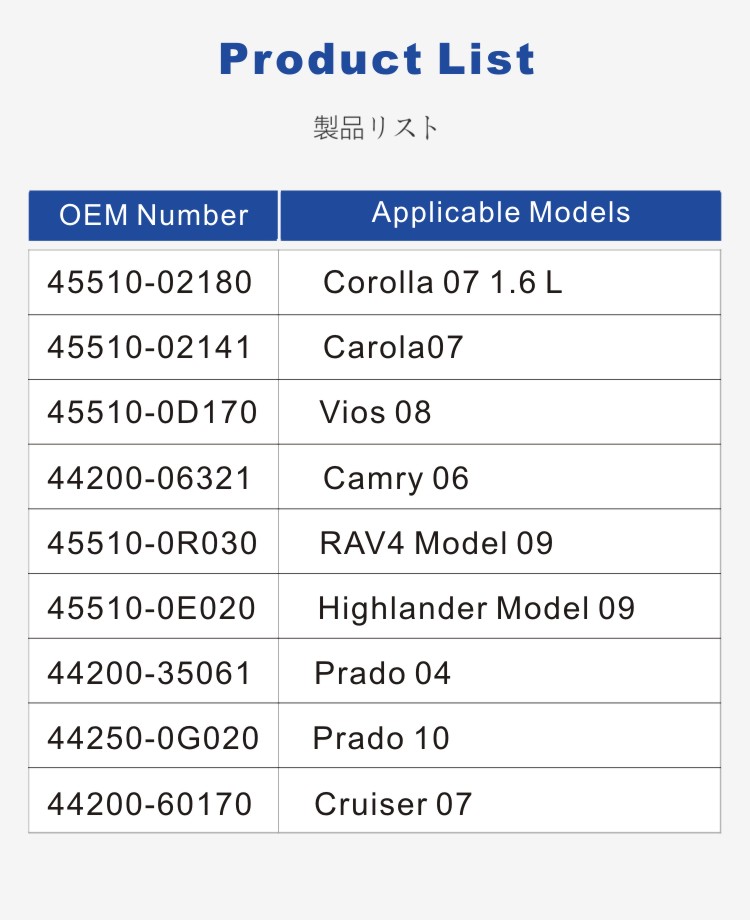The width and height of the screenshot is (750, 920).
Task: Click the Cruiser 07 model cell
Action: 393,804
